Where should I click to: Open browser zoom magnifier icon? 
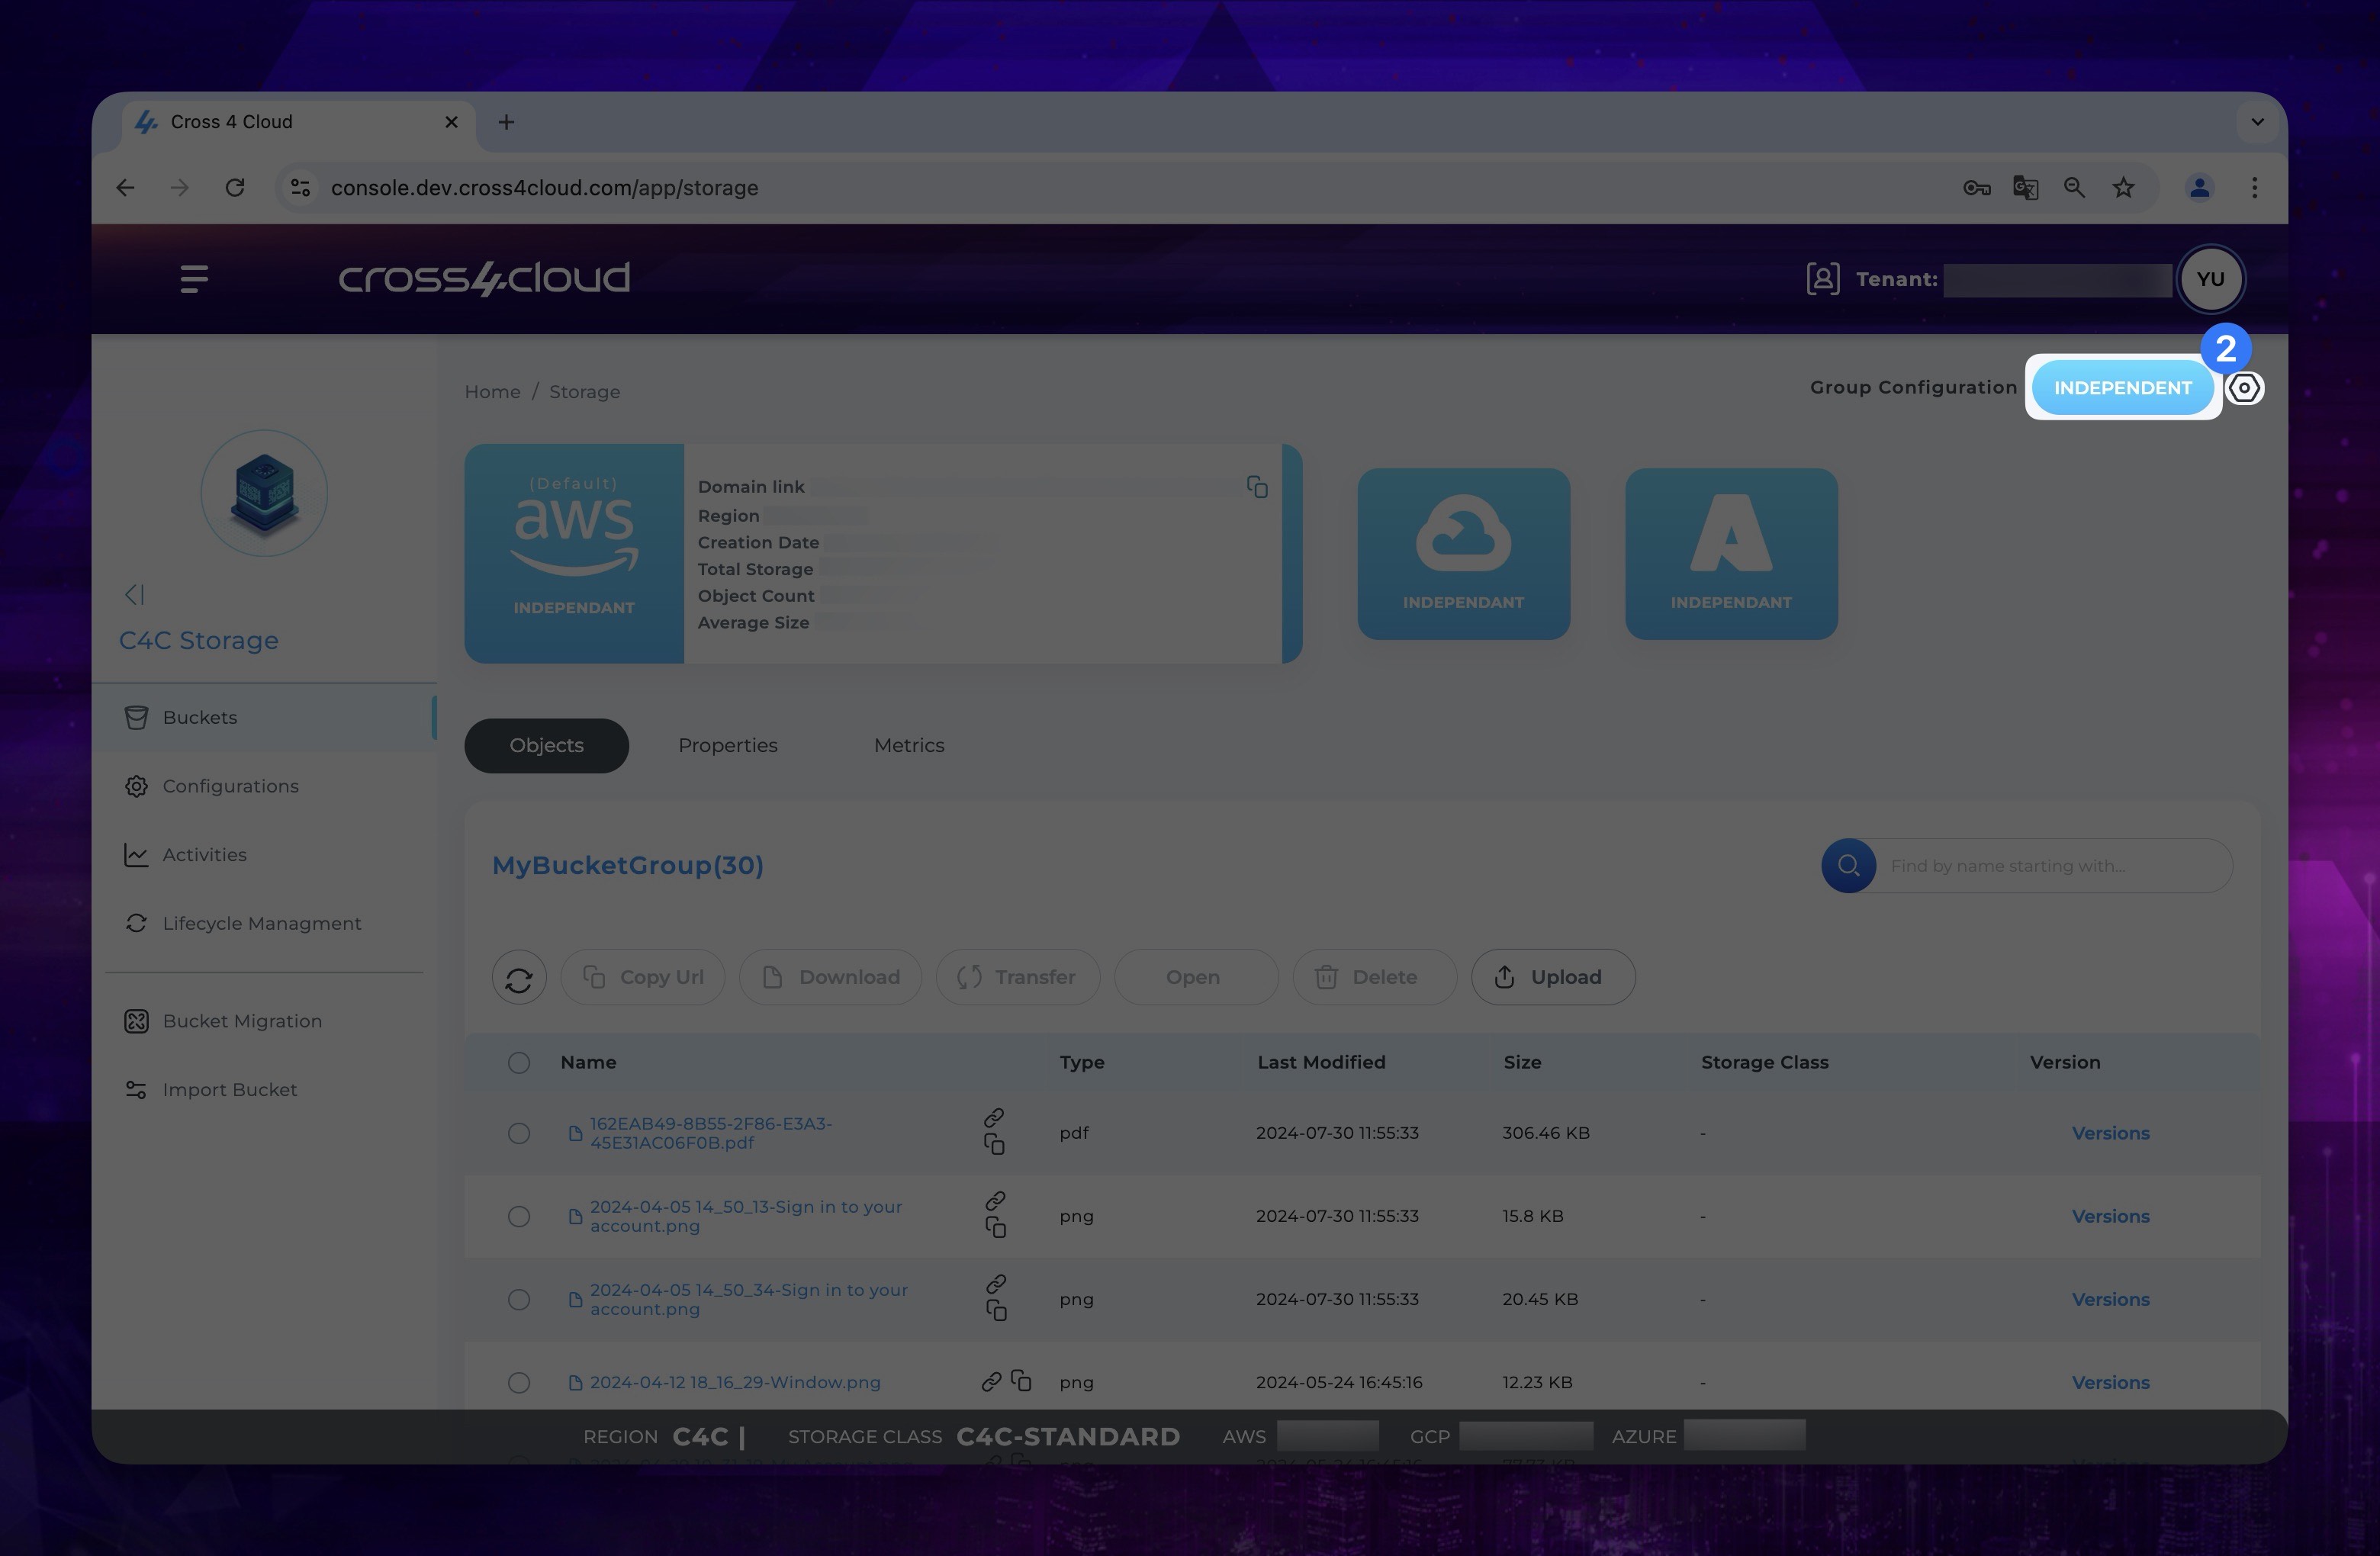click(2074, 188)
